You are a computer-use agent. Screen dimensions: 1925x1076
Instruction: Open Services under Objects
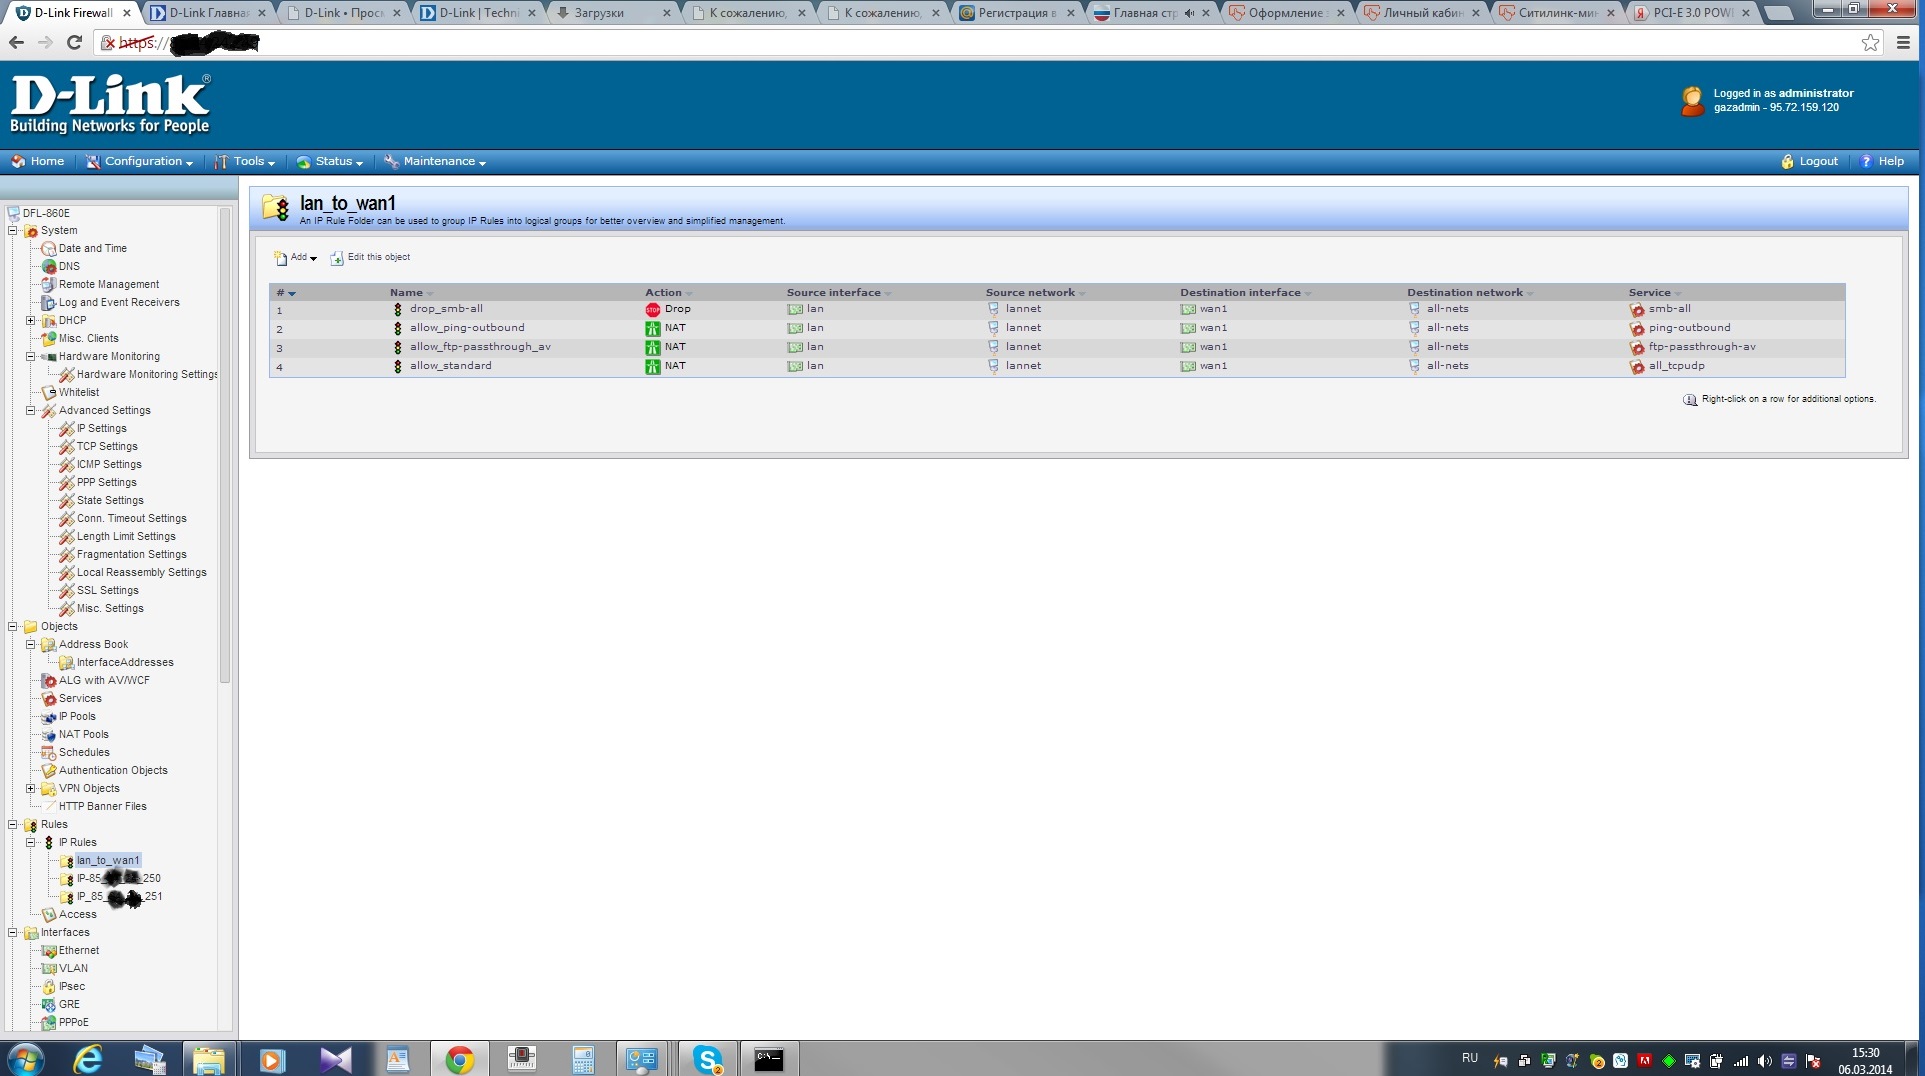coord(80,699)
